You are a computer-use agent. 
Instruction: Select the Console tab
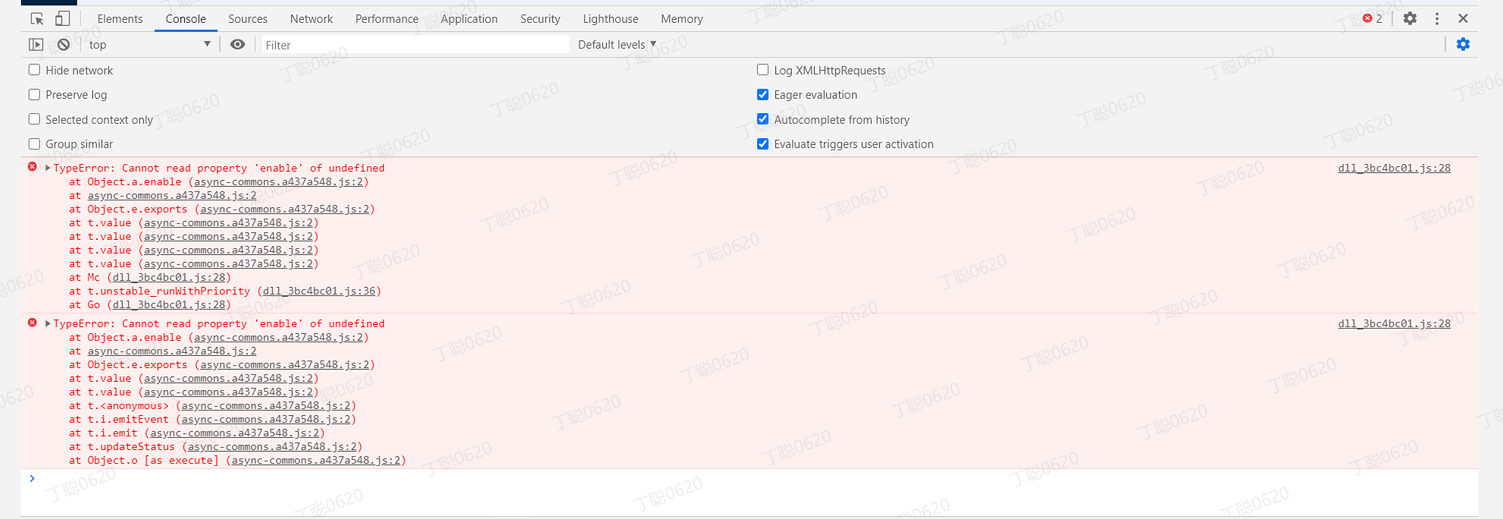pos(186,19)
